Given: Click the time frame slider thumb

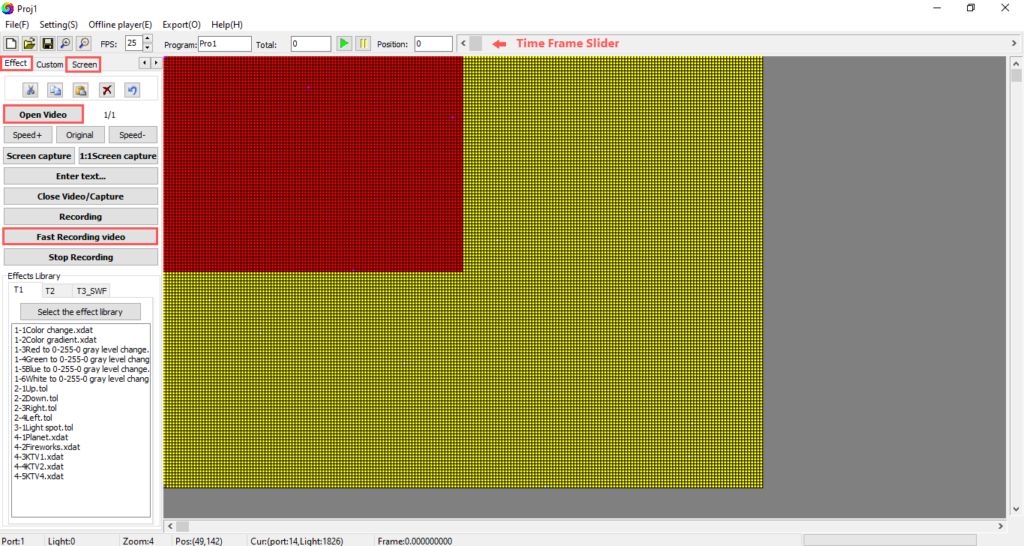Looking at the screenshot, I should tap(476, 44).
